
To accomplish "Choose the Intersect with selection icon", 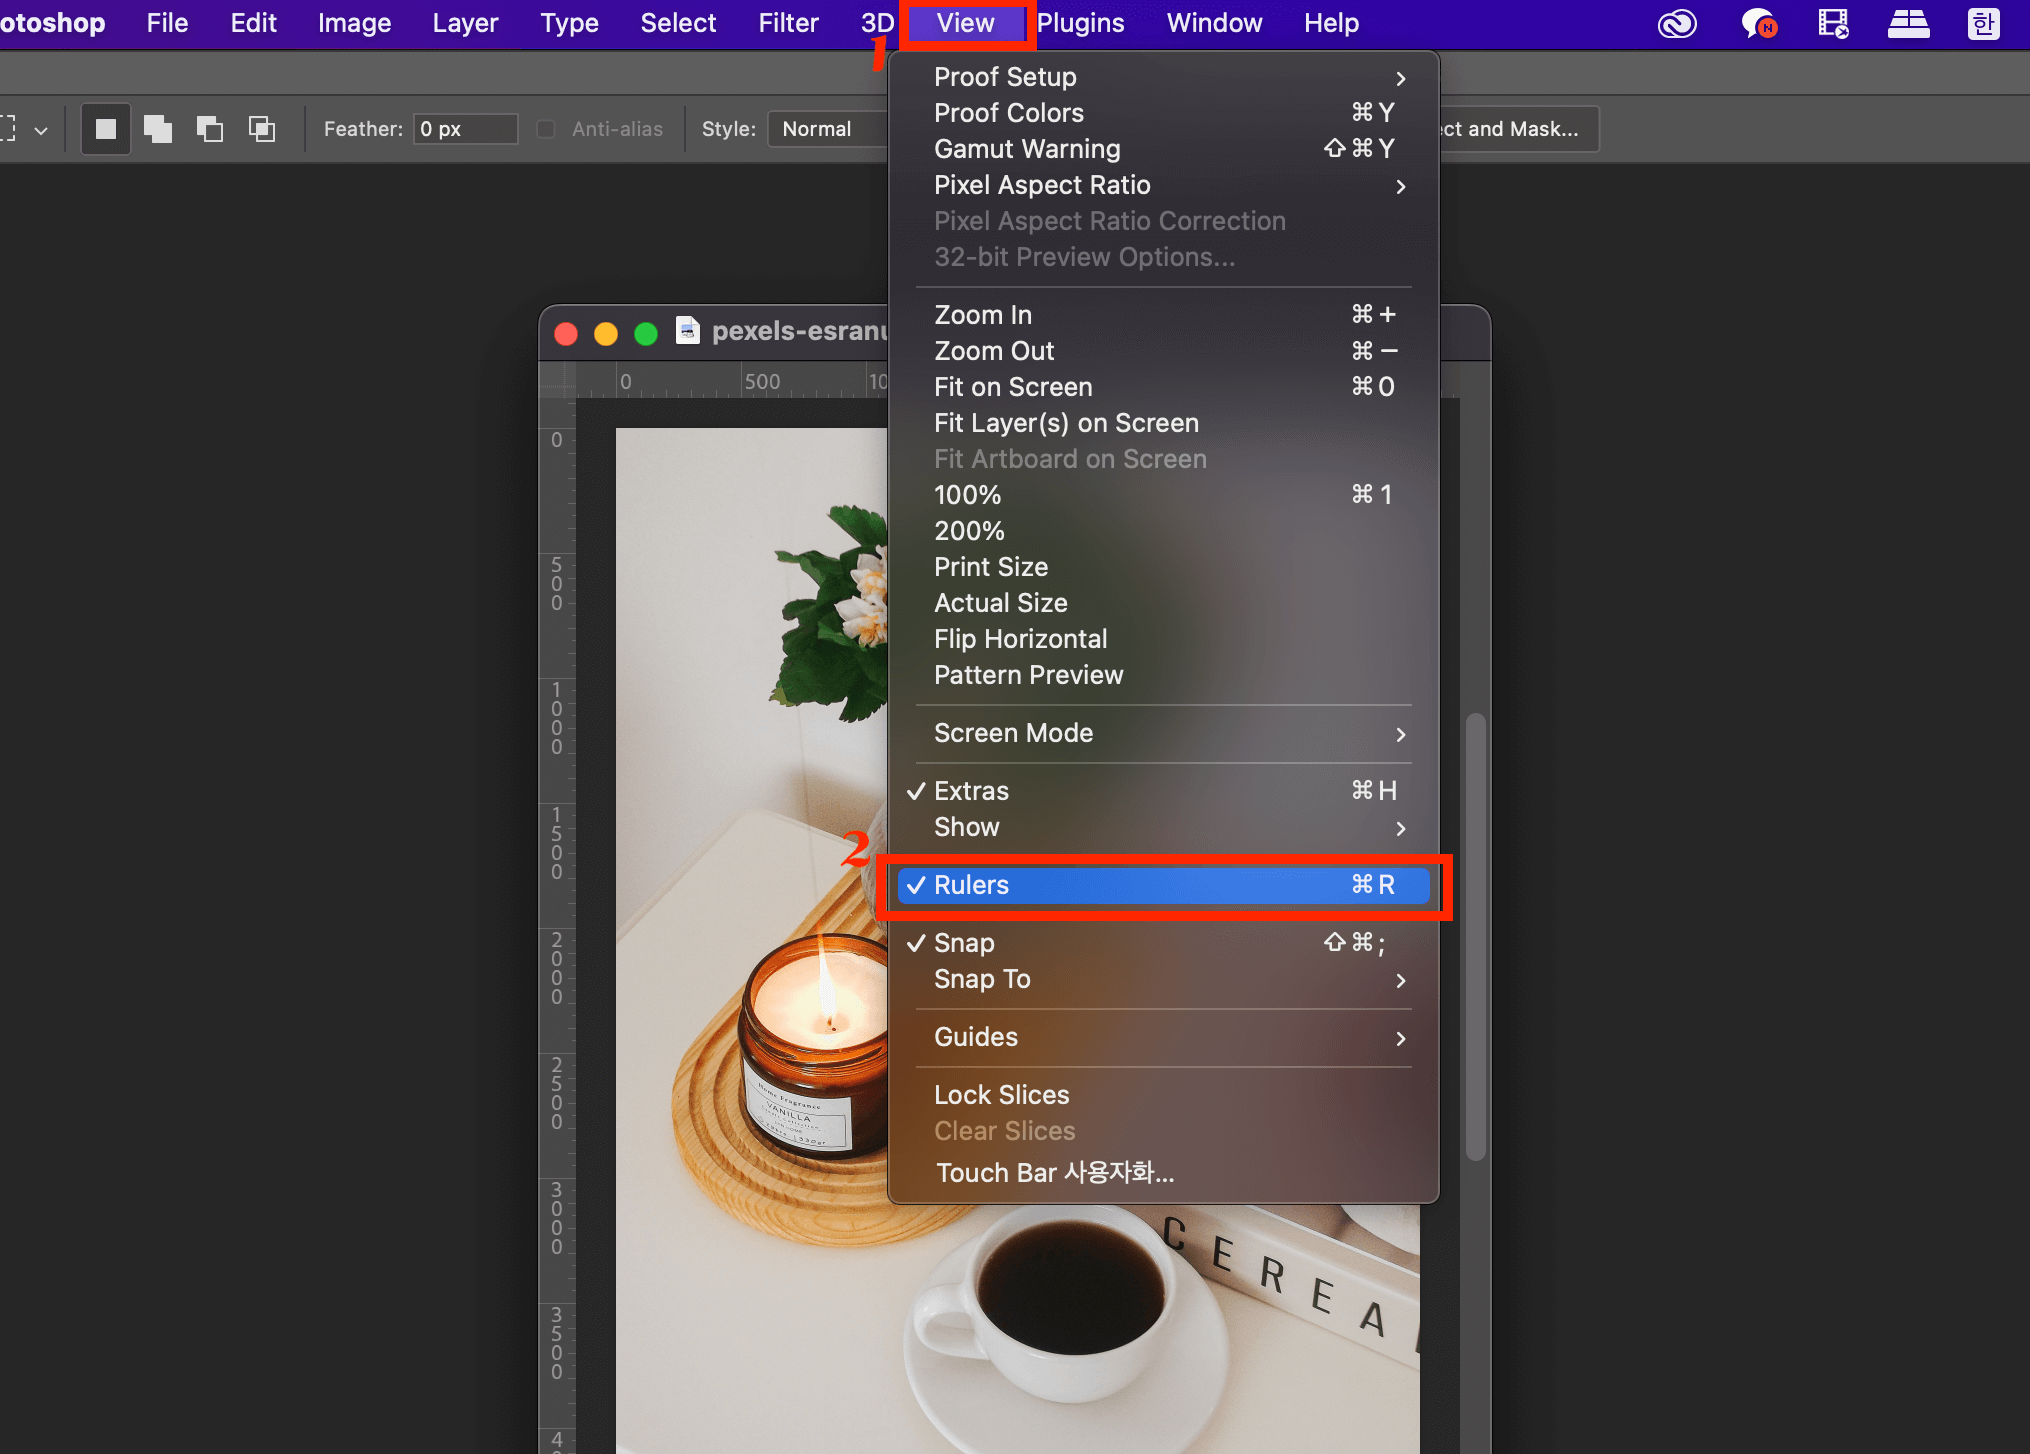I will [262, 129].
